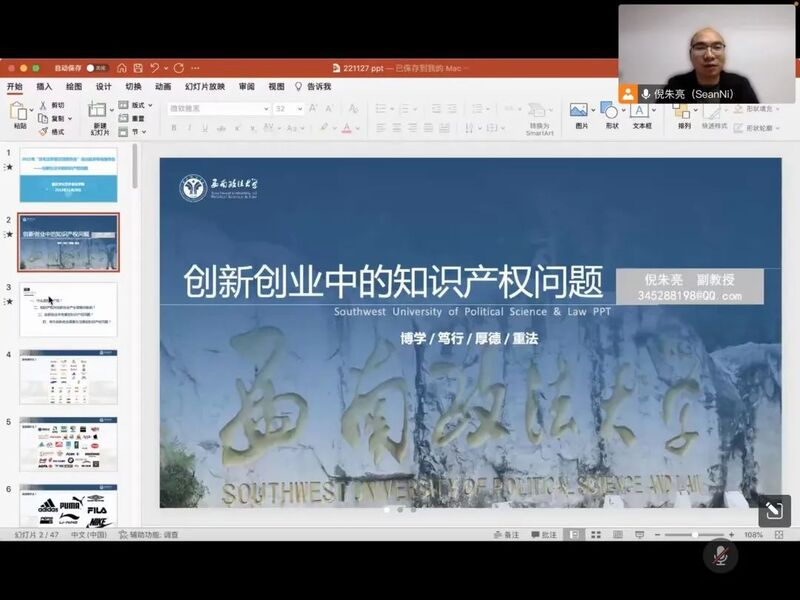This screenshot has width=800, height=600.
Task: Click the fit slide to window icon
Action: pyautogui.click(x=779, y=535)
